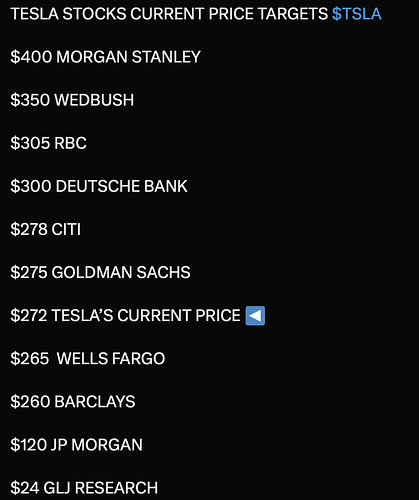Select the headline text Tesla Stocks Current Price Targets
The image size is (419, 500).
[x=169, y=14]
